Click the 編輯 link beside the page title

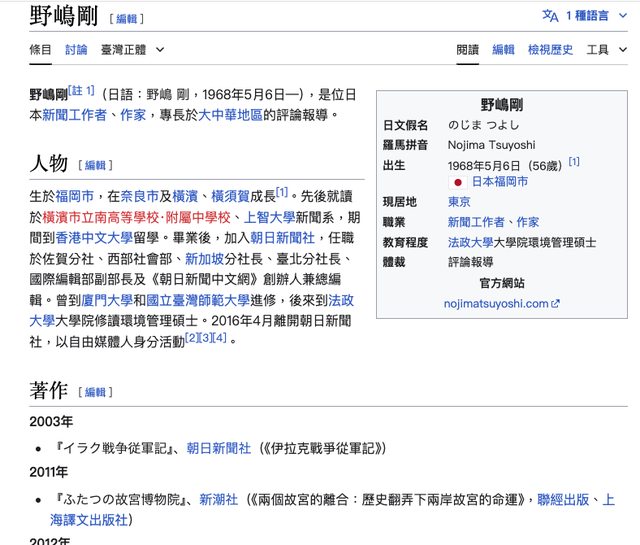coord(128,18)
